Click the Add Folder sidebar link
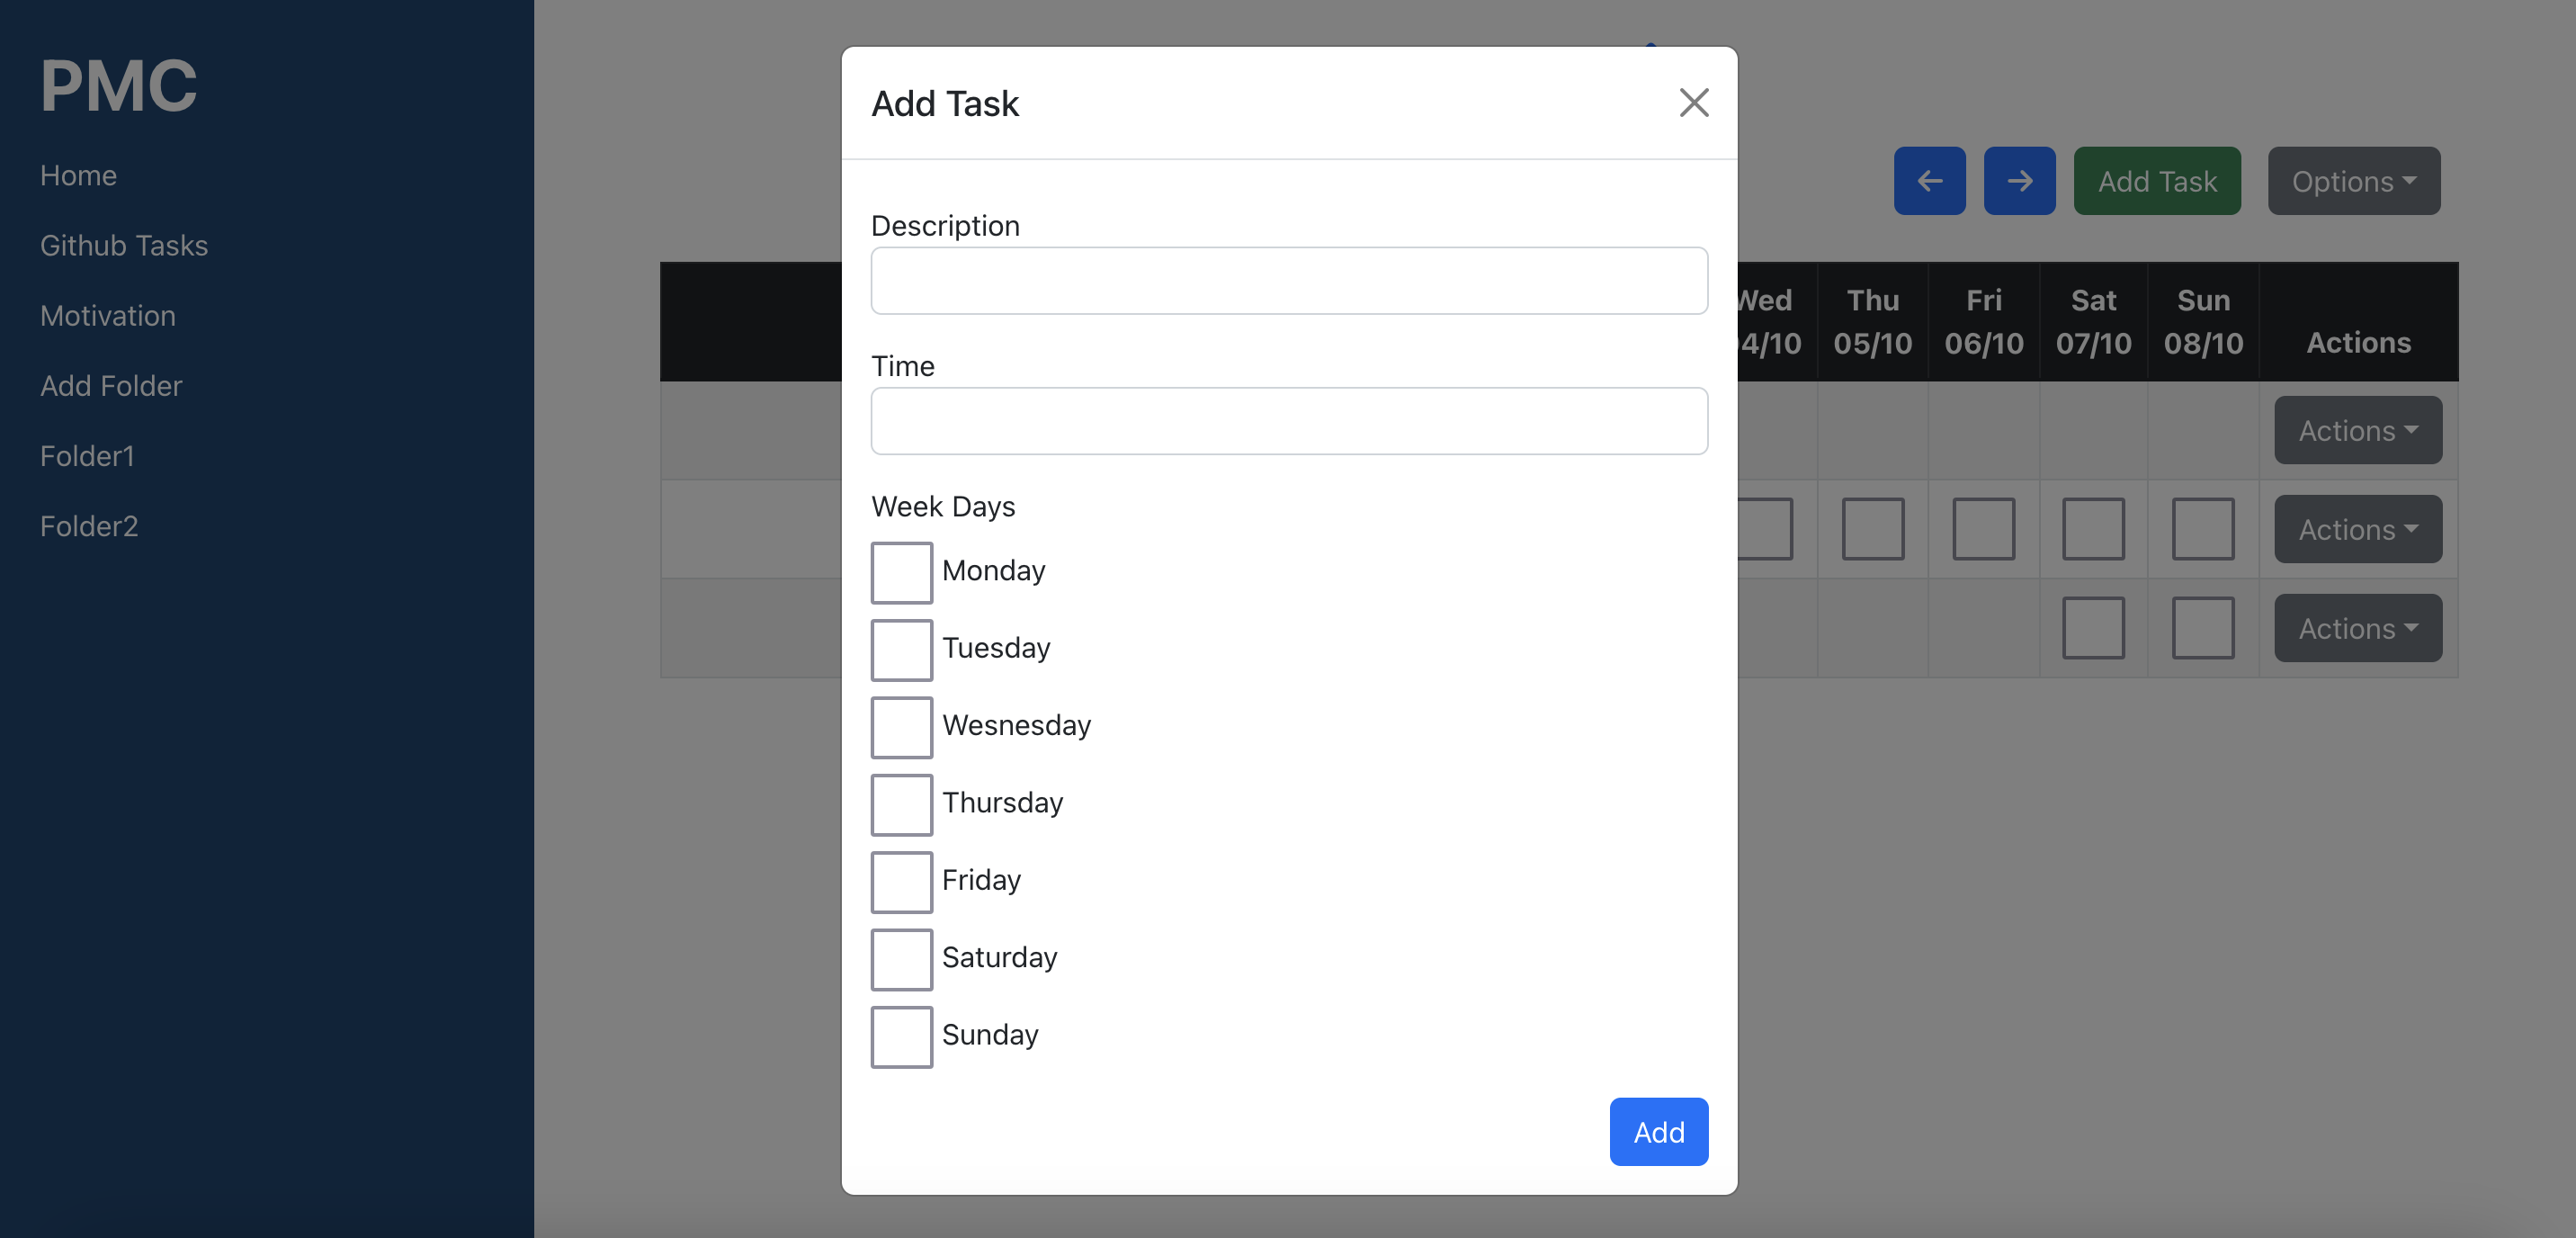 click(x=110, y=385)
